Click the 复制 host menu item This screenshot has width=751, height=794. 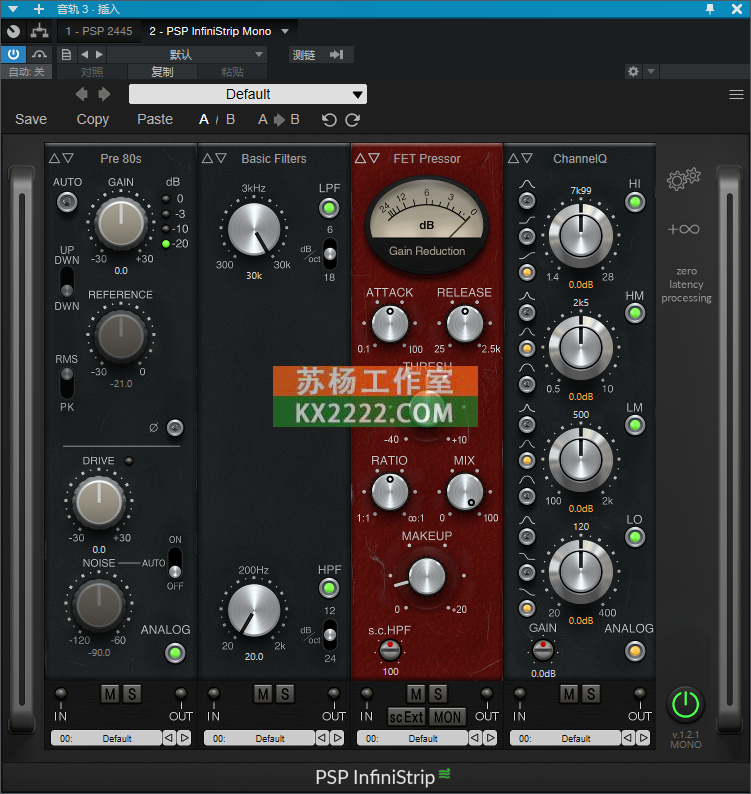162,72
